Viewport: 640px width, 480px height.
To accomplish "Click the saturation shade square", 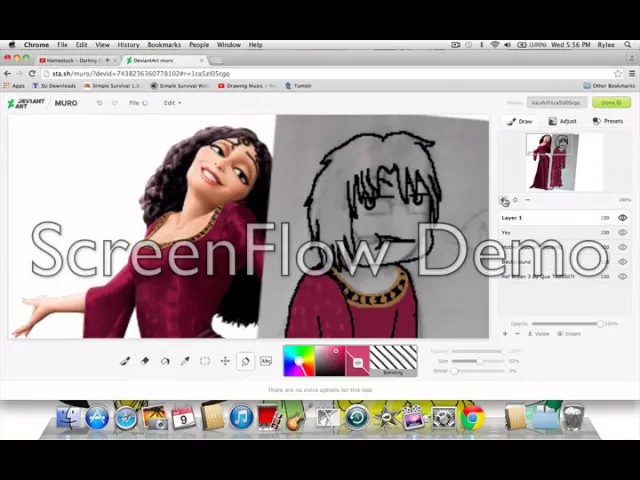I will pyautogui.click(x=330, y=361).
